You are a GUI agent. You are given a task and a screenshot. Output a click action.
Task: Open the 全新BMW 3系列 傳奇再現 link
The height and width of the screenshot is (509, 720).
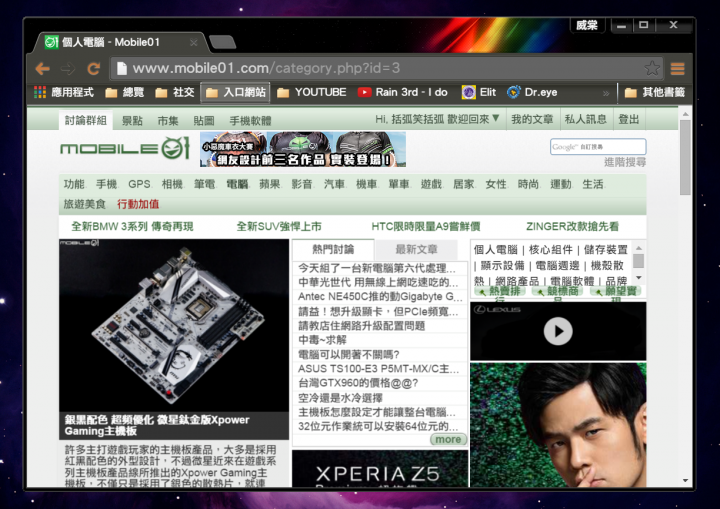tap(132, 226)
